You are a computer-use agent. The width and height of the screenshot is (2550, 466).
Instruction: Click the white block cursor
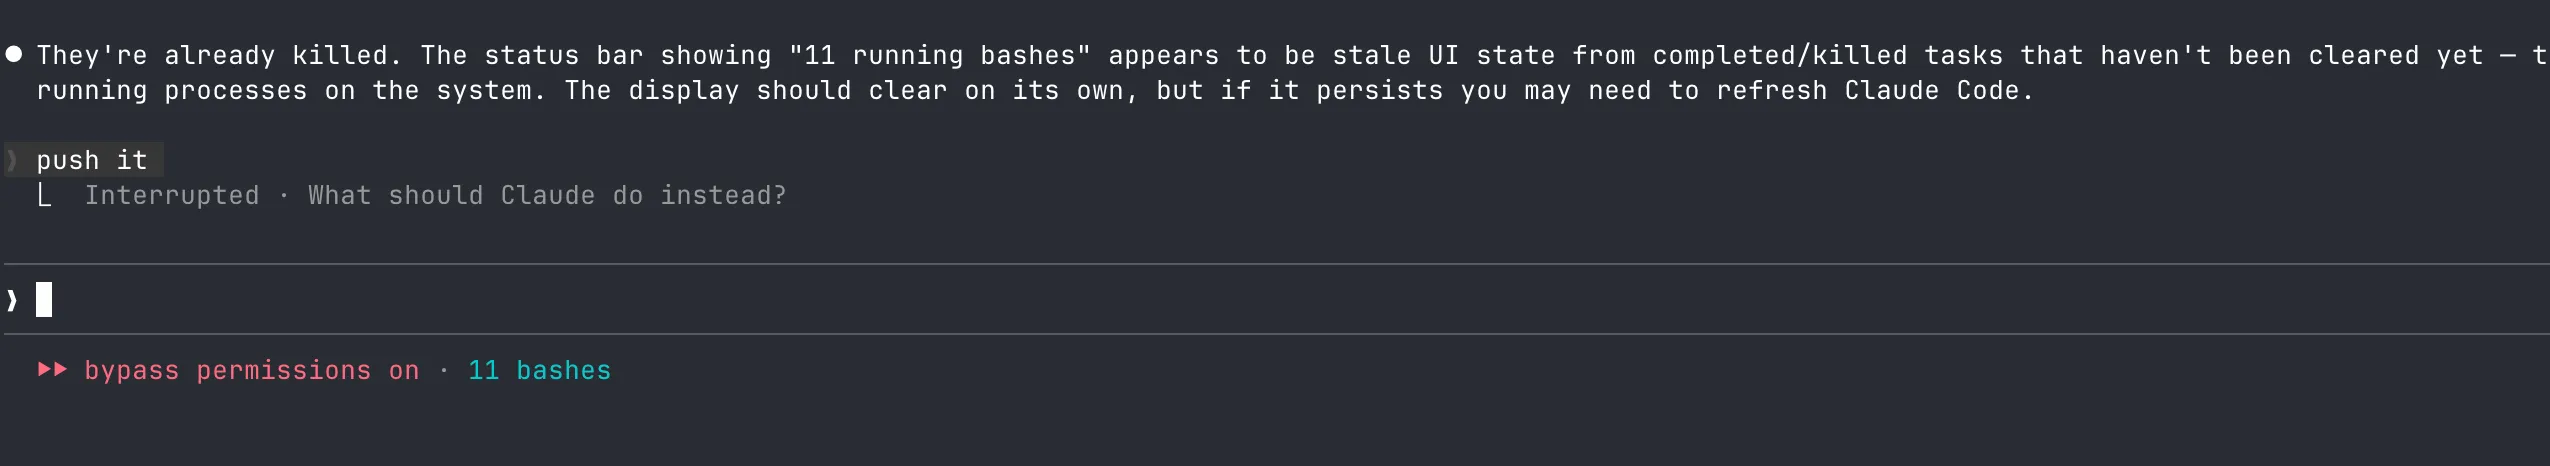44,300
